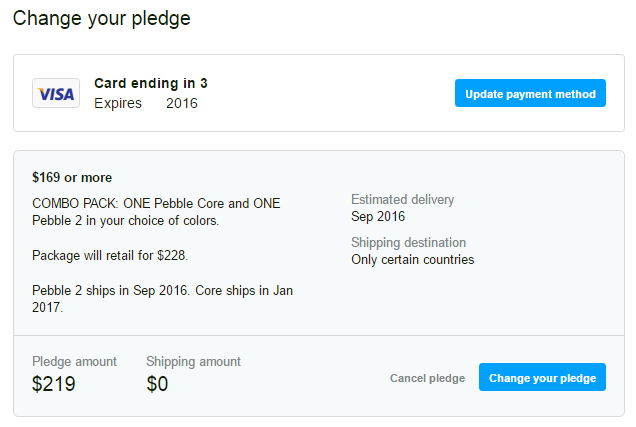Click the 'Shipping amount' label
Screen dimensions: 636x427
193,361
